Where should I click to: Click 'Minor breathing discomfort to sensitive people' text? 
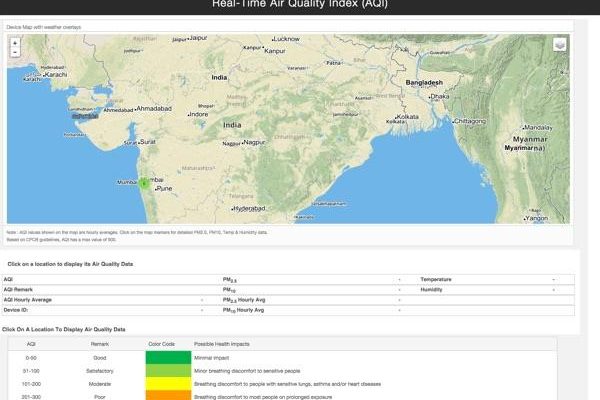click(x=247, y=371)
